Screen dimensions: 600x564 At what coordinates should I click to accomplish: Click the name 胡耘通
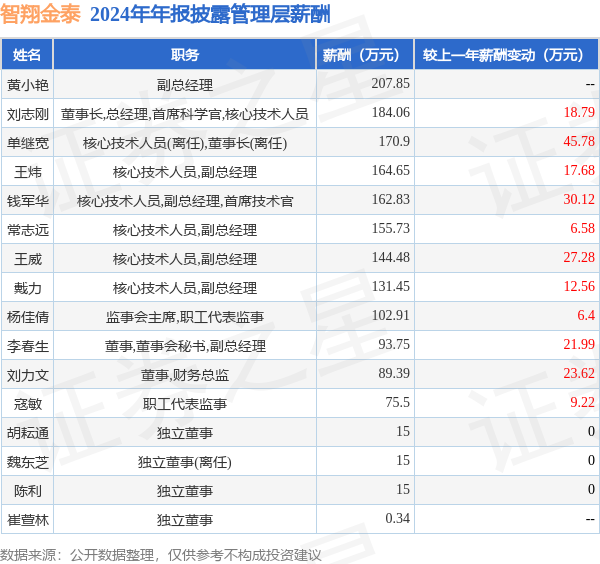pos(28,434)
